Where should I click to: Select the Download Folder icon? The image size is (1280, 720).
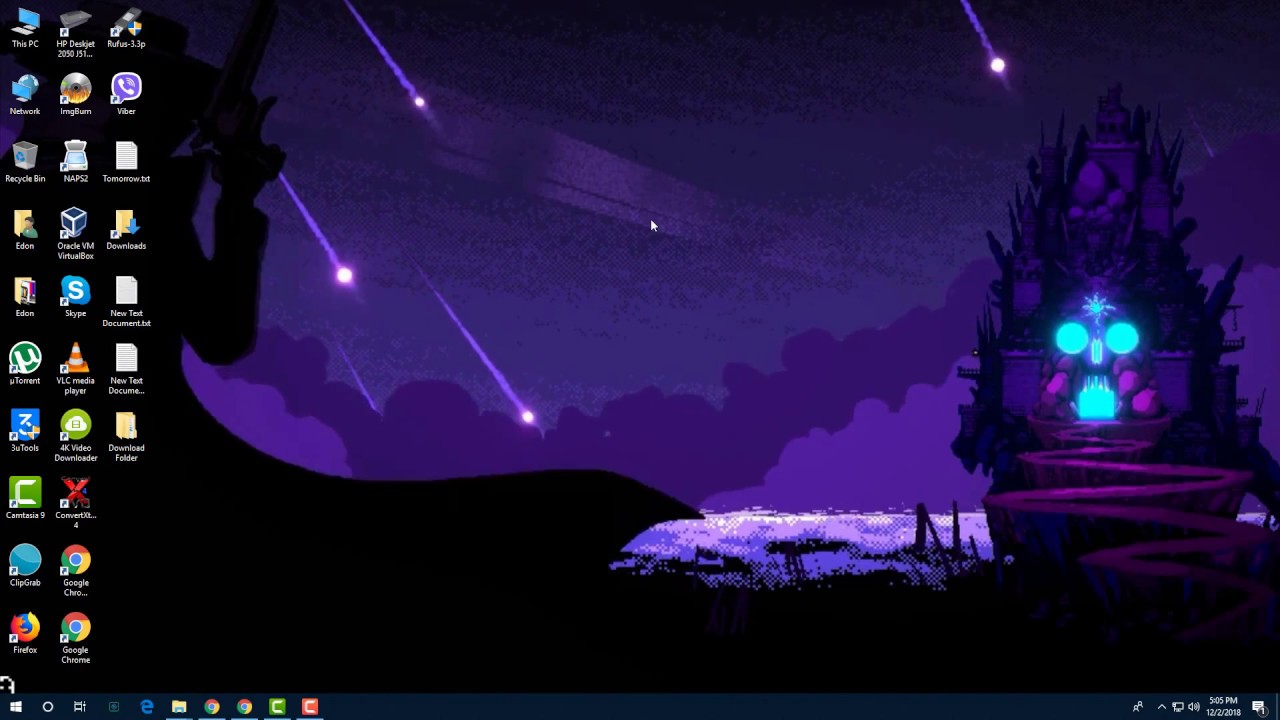point(126,435)
